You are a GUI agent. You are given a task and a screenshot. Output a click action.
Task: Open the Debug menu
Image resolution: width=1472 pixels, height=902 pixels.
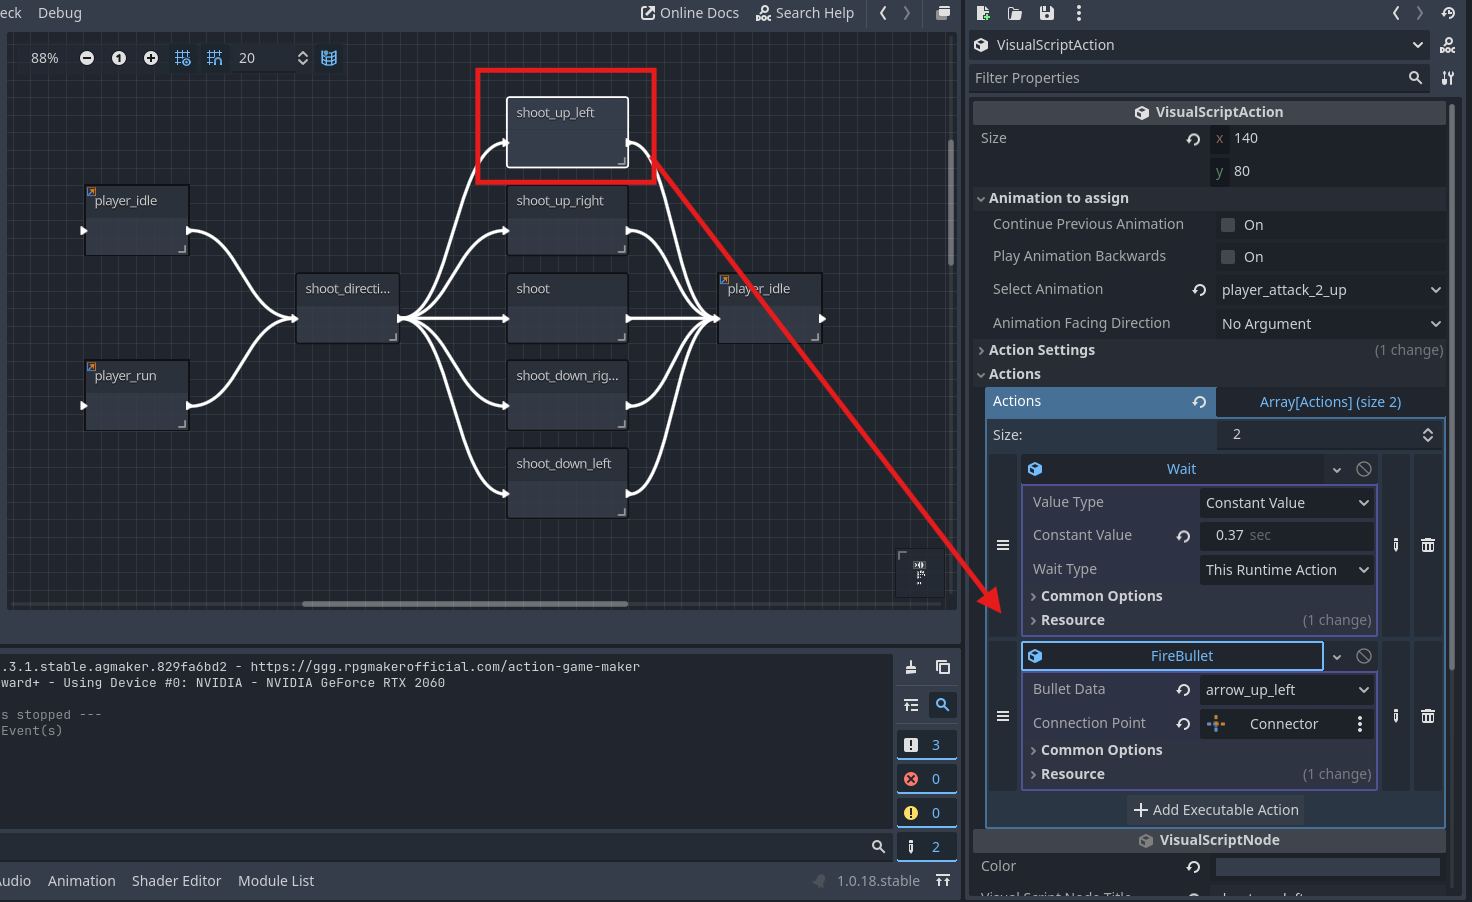point(60,13)
